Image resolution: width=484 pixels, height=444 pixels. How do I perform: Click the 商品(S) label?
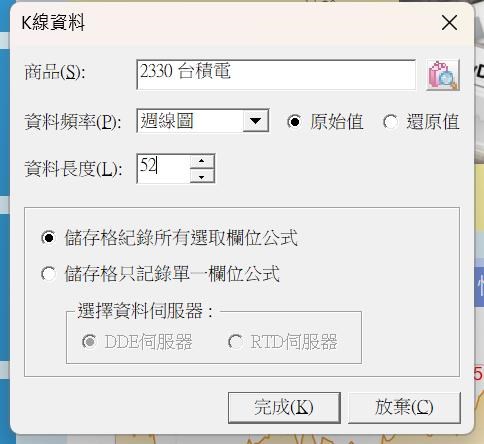coord(55,72)
